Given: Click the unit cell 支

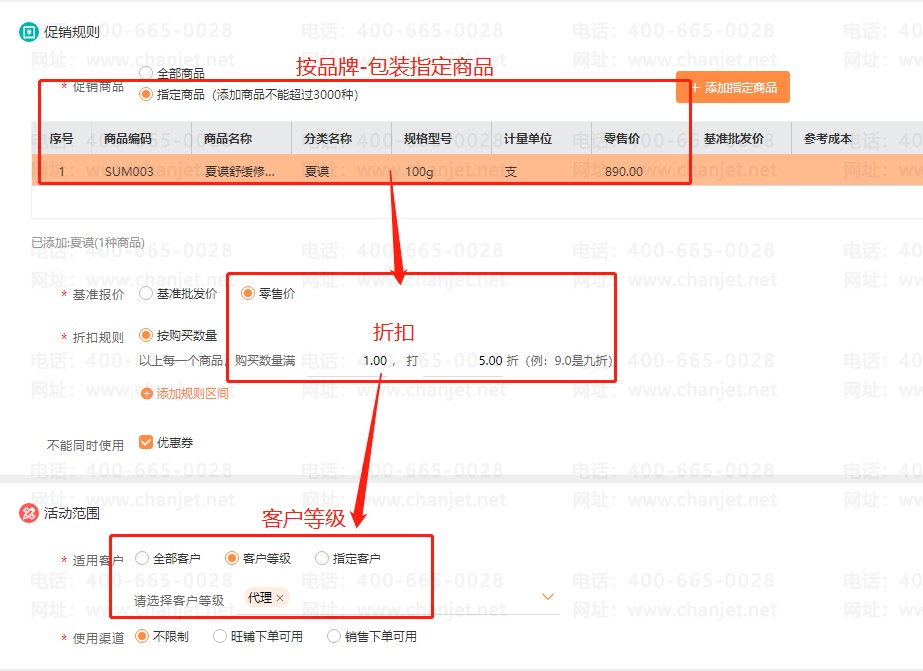Looking at the screenshot, I should (542, 171).
